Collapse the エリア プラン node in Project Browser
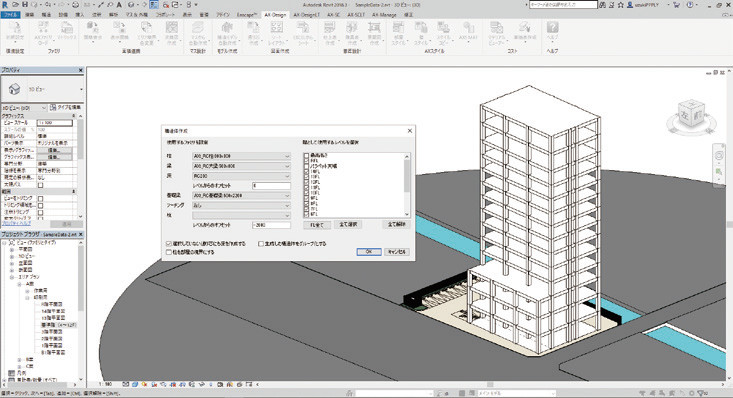This screenshot has width=733, height=398. pyautogui.click(x=12, y=277)
